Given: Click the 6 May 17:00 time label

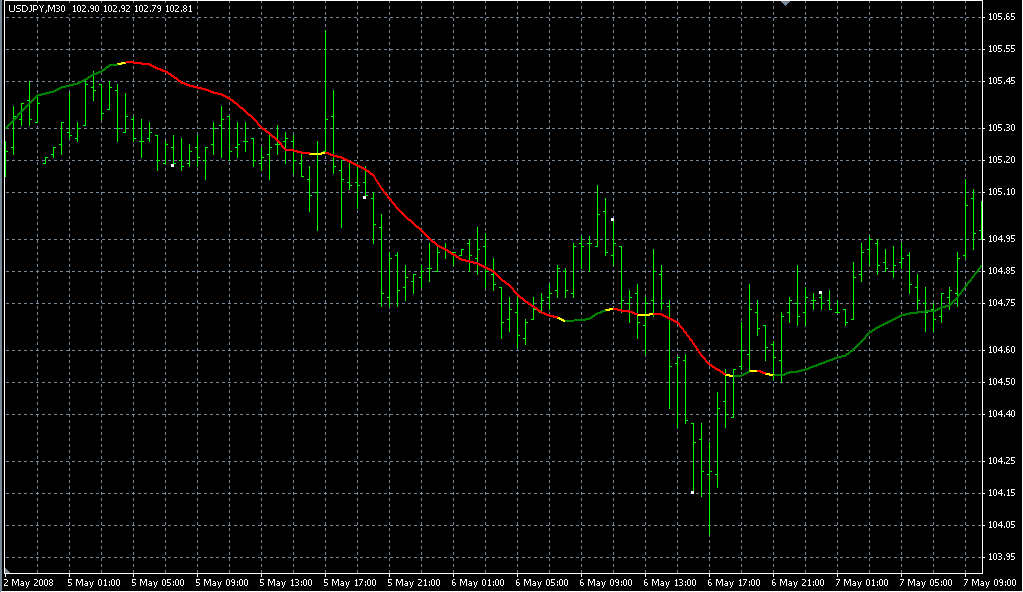Looking at the screenshot, I should (x=733, y=582).
